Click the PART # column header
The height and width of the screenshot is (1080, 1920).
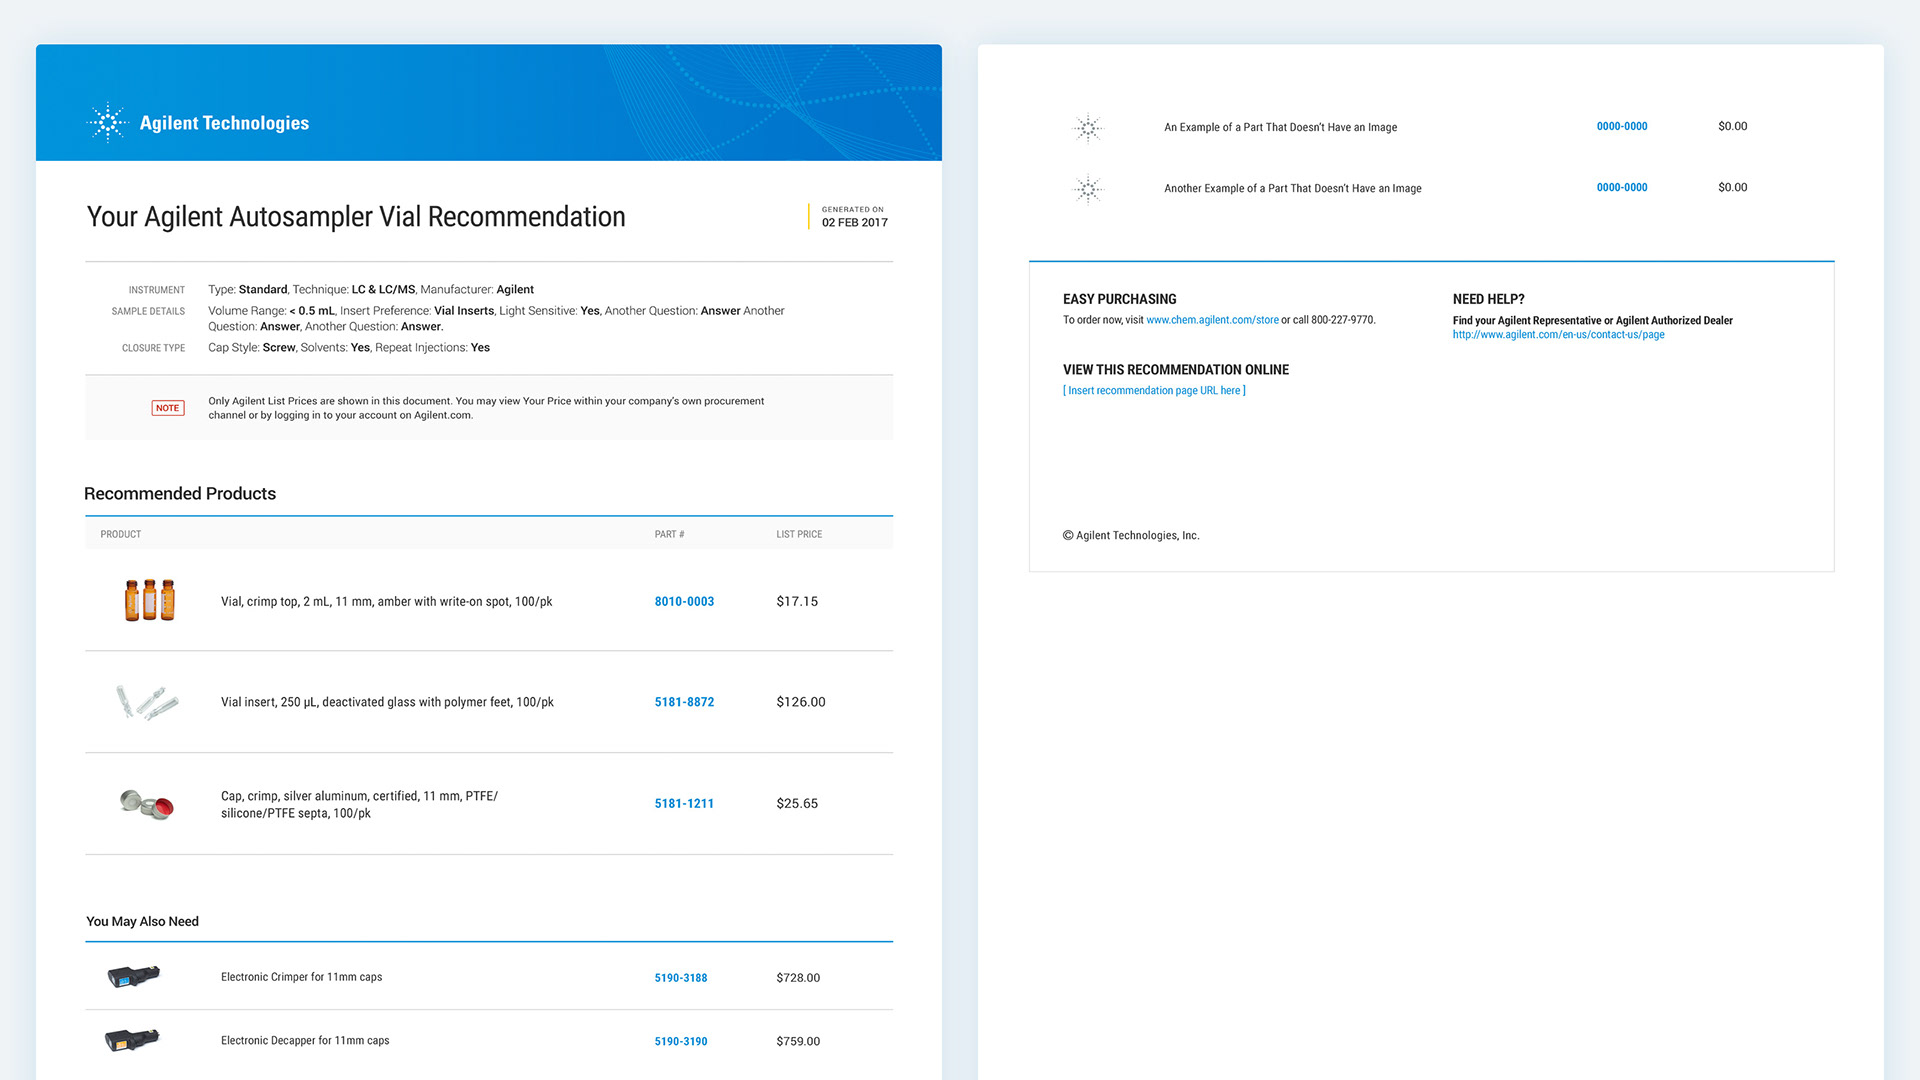[x=669, y=535]
